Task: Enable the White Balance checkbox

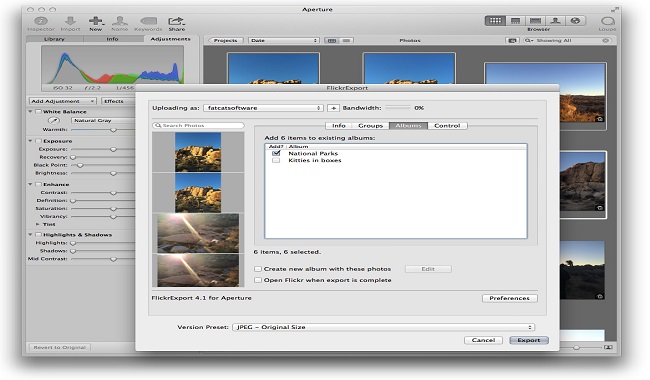Action: click(39, 111)
